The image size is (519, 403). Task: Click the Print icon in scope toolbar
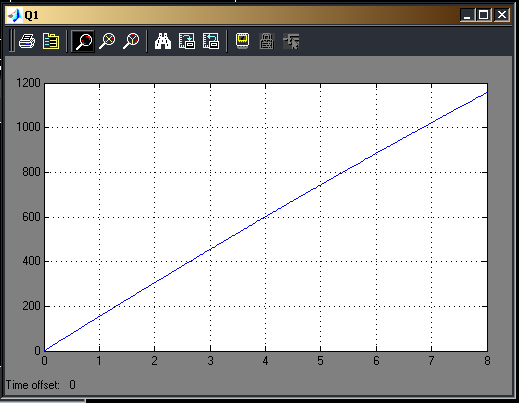coord(27,41)
